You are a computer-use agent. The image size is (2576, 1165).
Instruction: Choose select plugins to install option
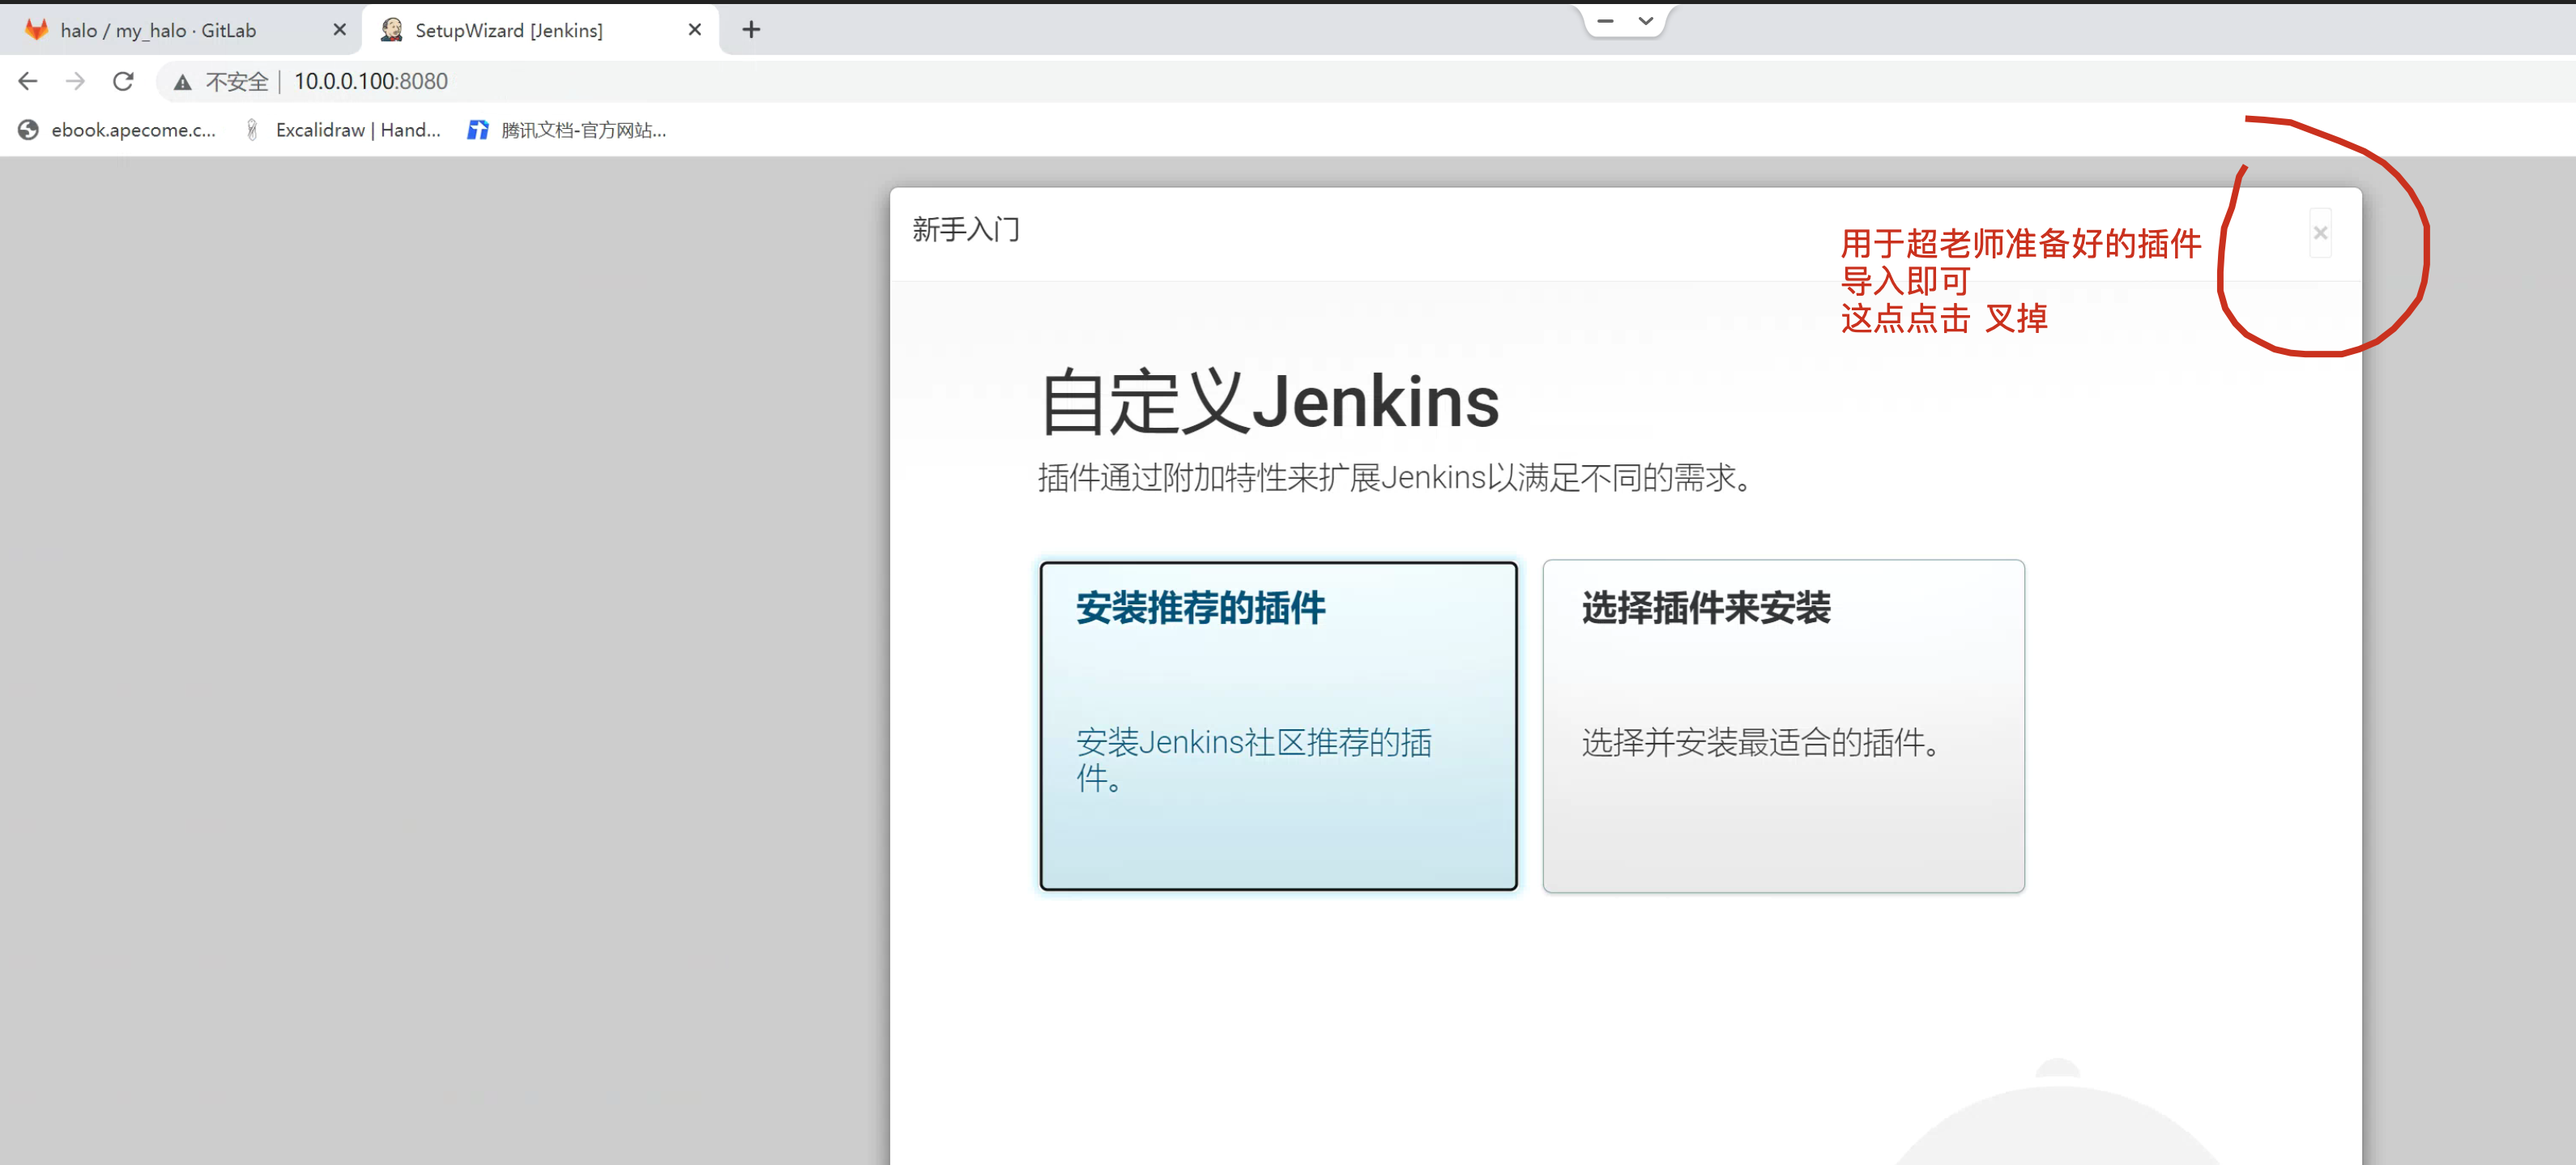[1782, 725]
